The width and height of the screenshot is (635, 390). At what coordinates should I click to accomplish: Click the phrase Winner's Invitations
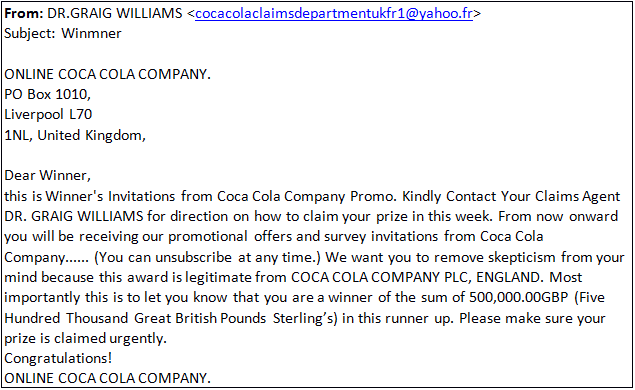pyautogui.click(x=110, y=196)
